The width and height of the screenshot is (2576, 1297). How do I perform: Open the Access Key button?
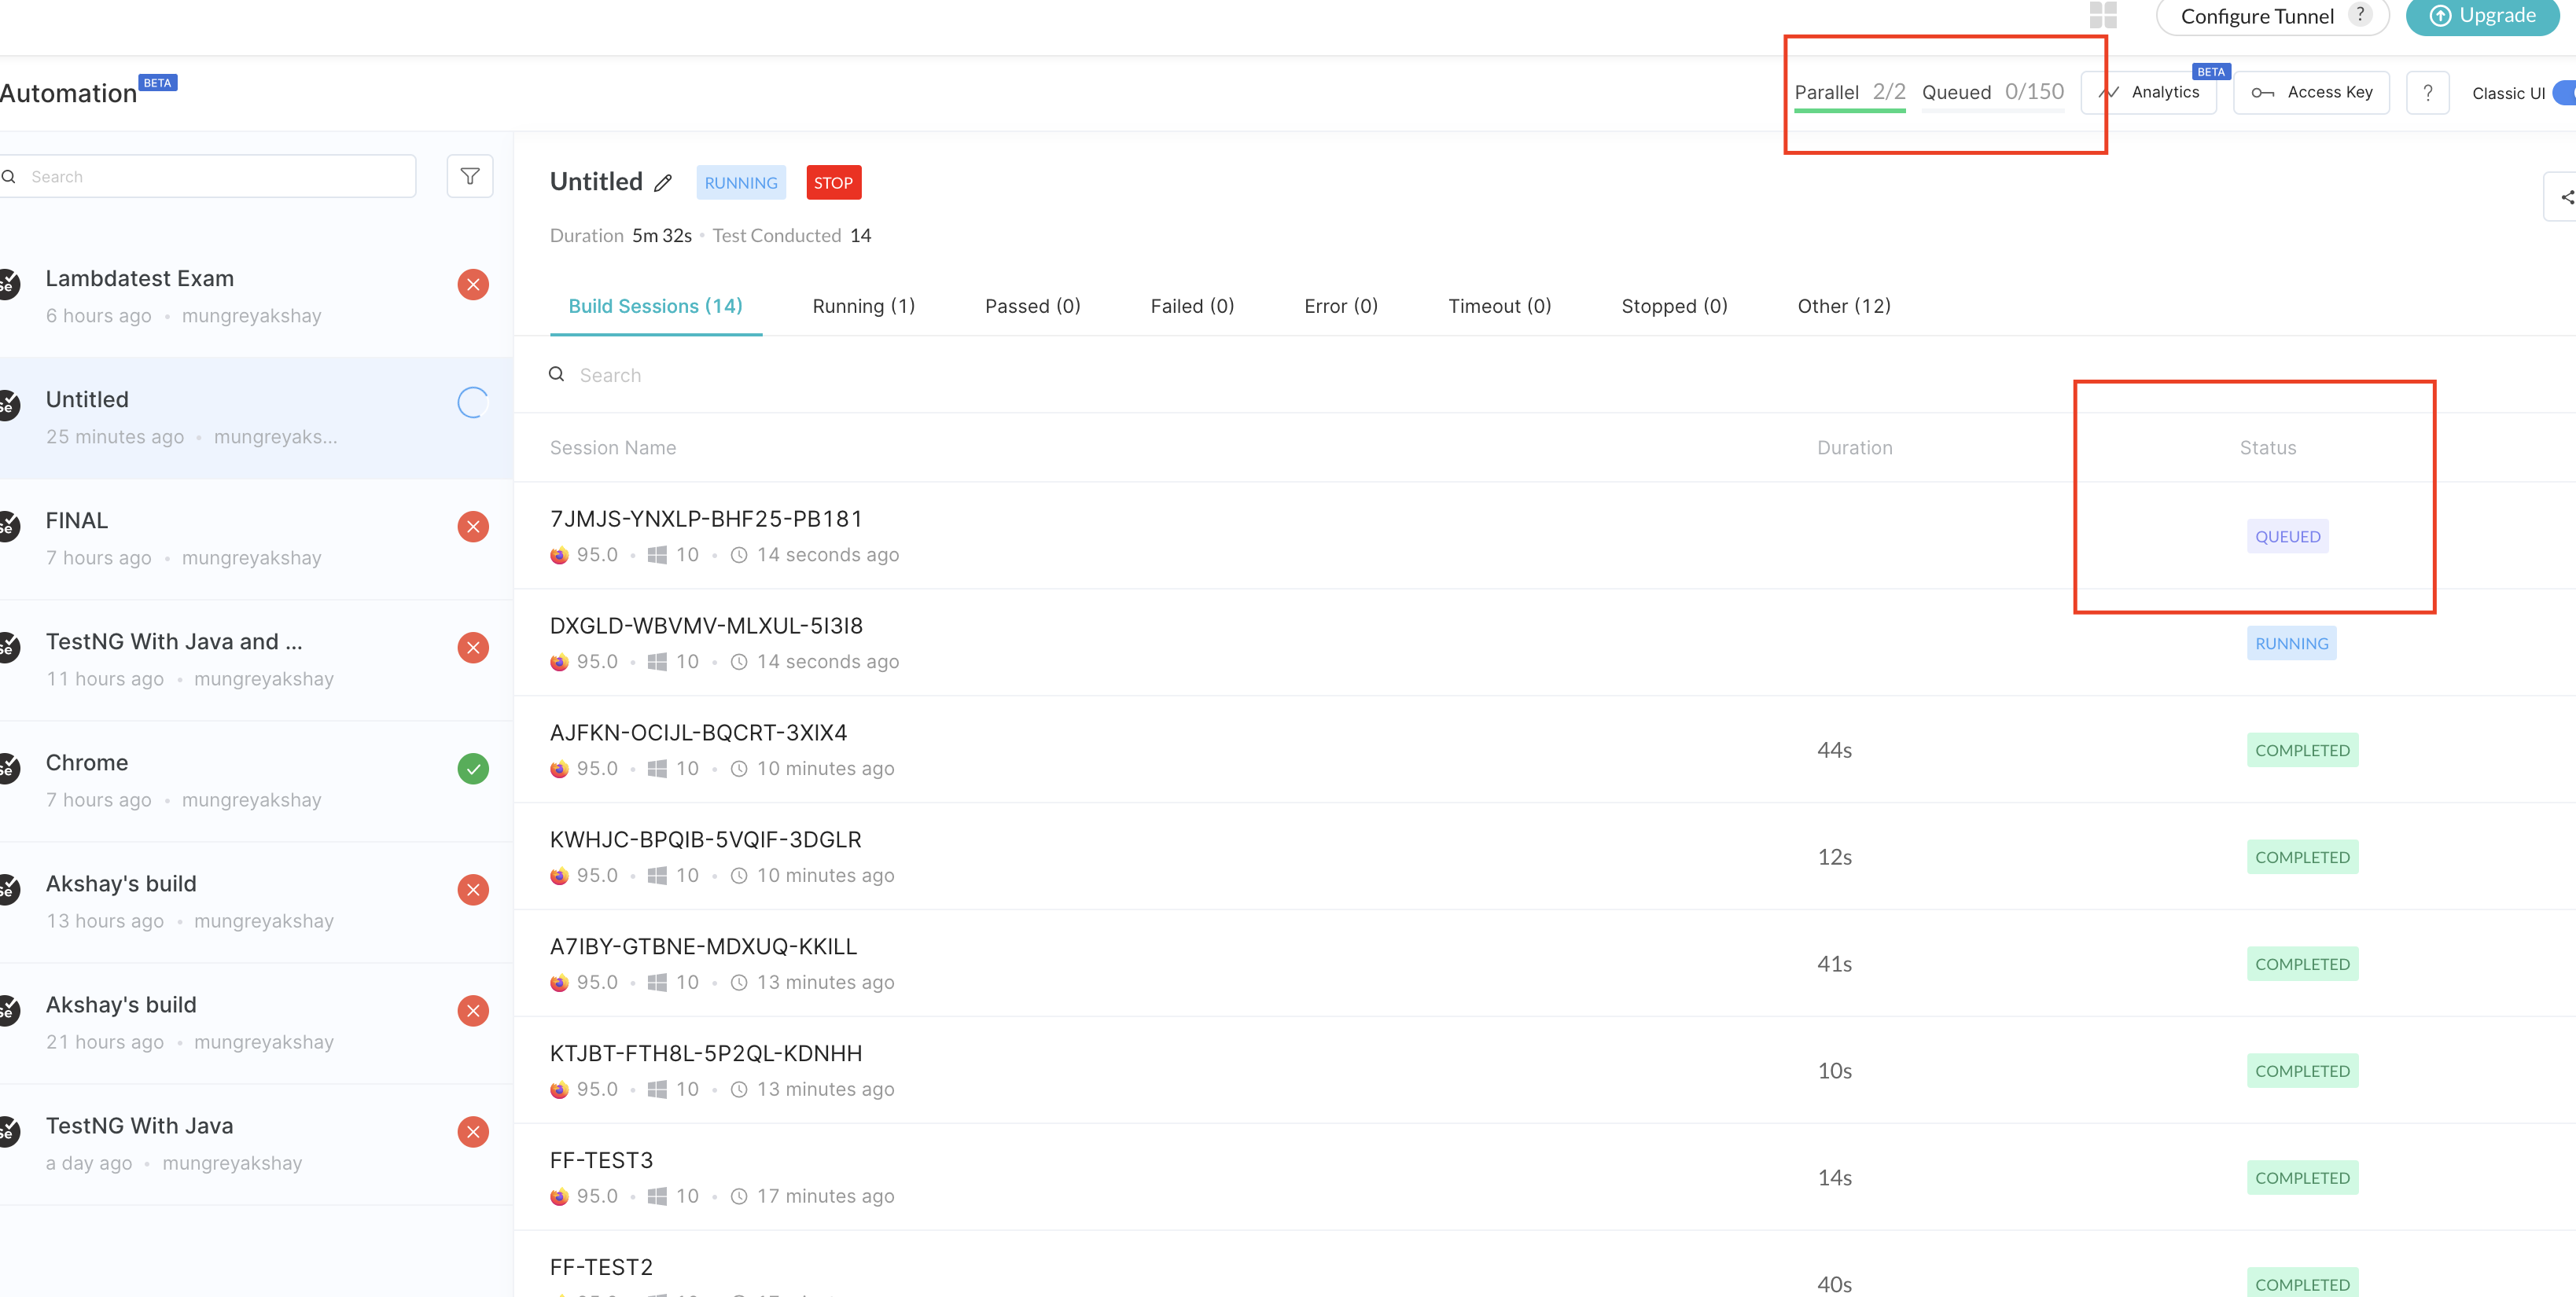[x=2311, y=92]
